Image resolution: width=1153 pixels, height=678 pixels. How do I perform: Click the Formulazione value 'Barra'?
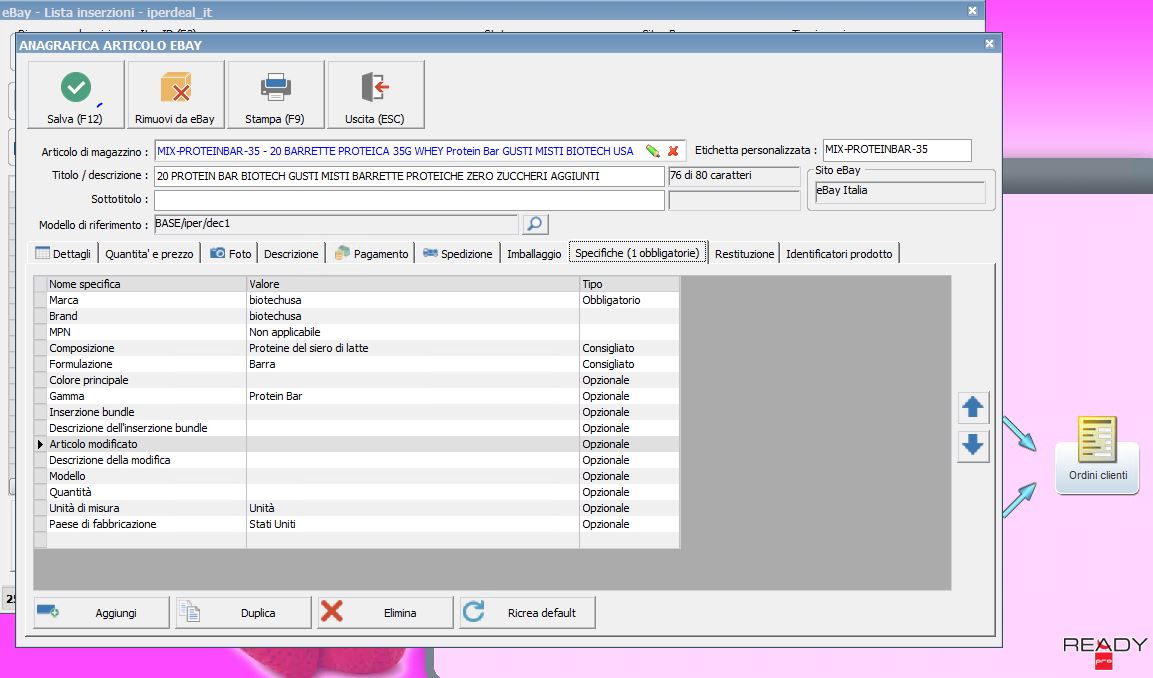[x=263, y=365]
